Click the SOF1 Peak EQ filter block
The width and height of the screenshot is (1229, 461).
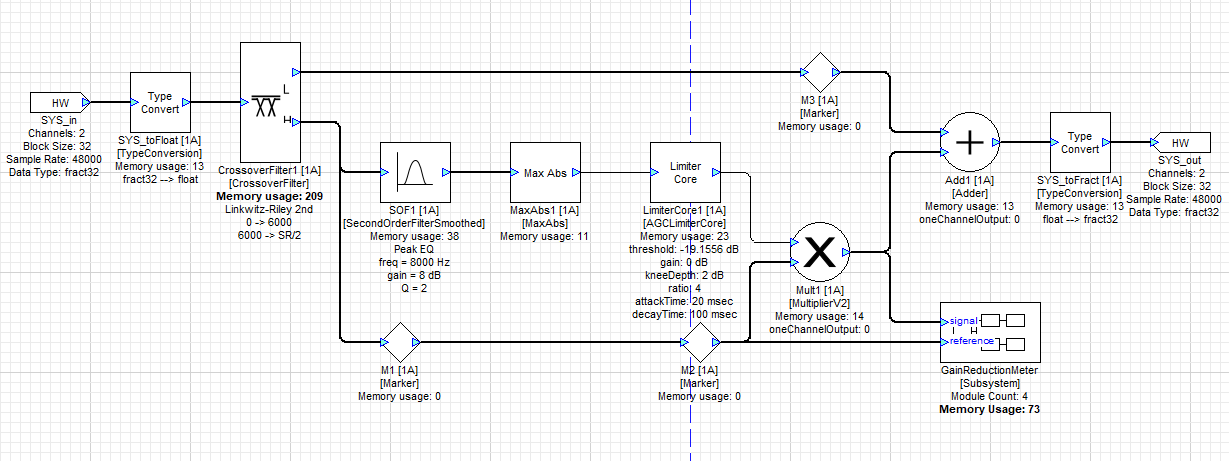tap(414, 173)
